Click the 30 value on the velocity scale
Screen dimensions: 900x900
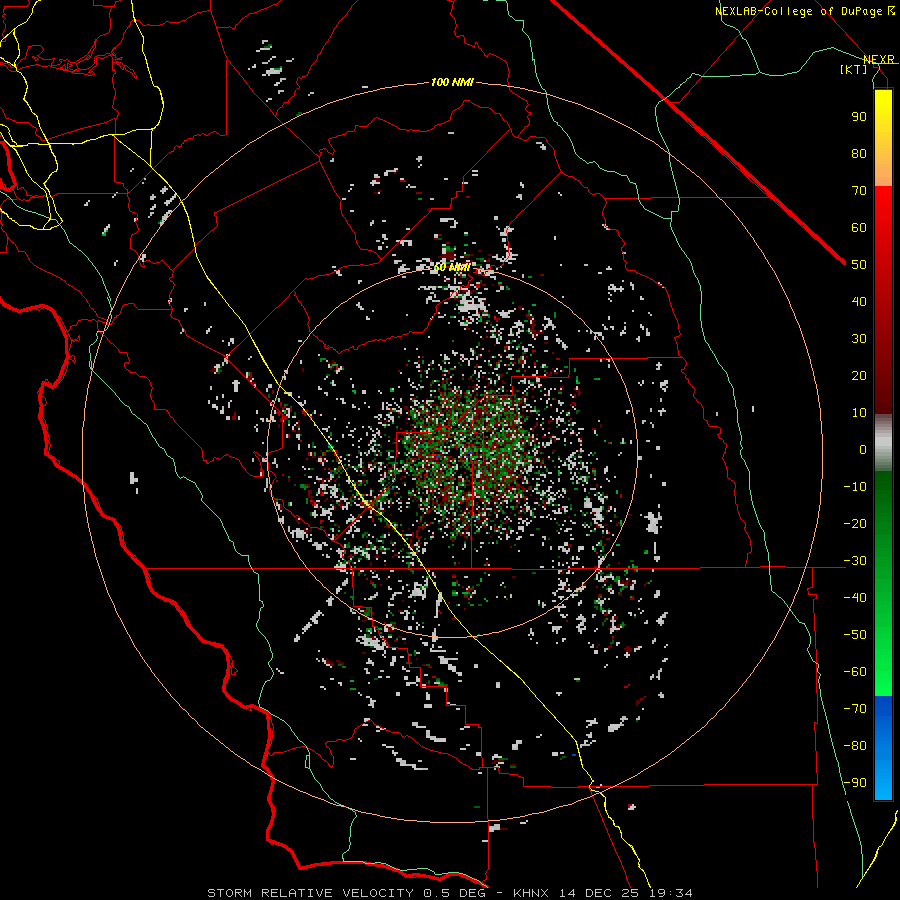pos(859,339)
